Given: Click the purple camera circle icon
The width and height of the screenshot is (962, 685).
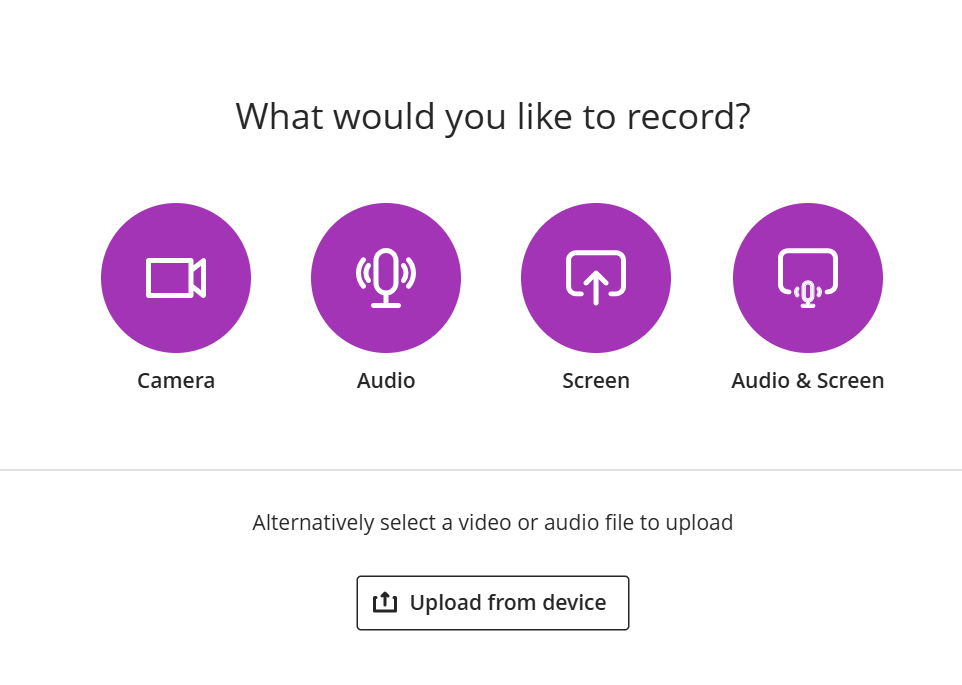Looking at the screenshot, I should (x=176, y=277).
